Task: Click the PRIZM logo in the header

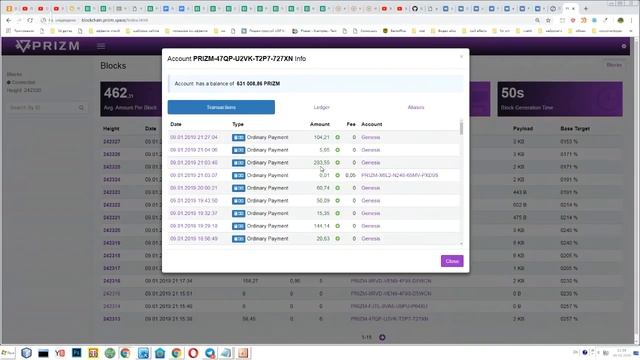Action: [x=47, y=46]
